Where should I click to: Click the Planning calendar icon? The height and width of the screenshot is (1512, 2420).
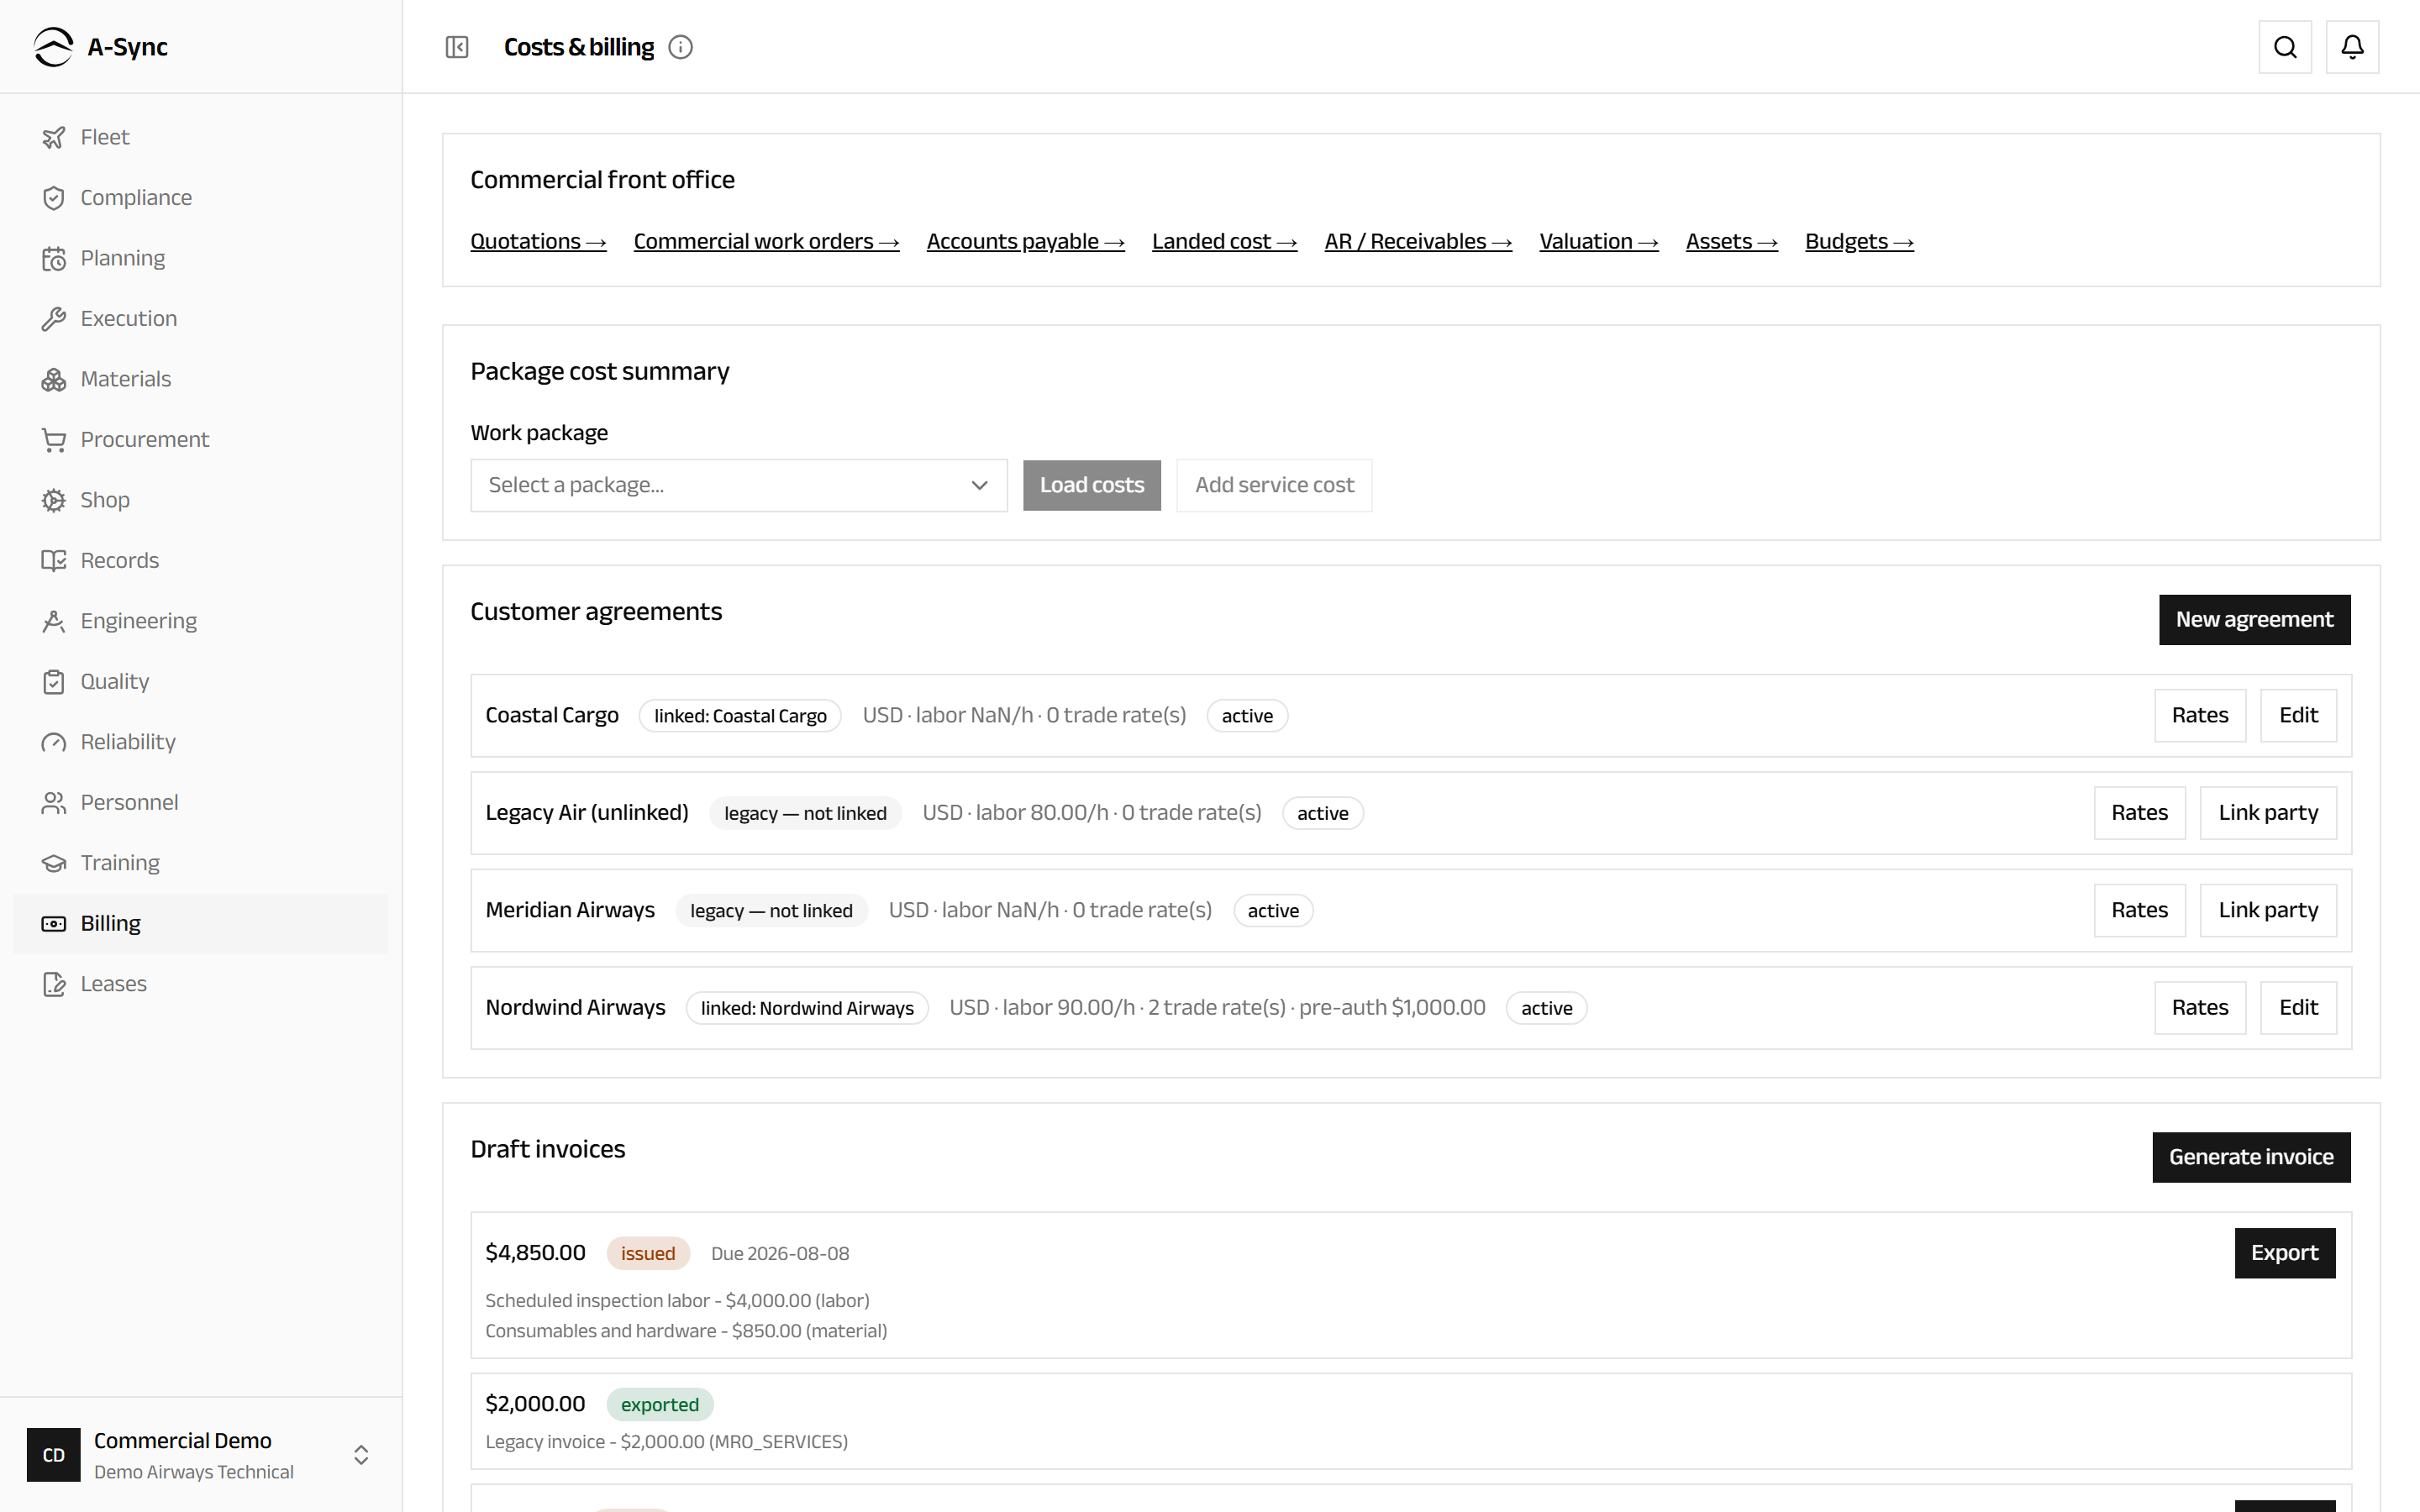tap(54, 258)
